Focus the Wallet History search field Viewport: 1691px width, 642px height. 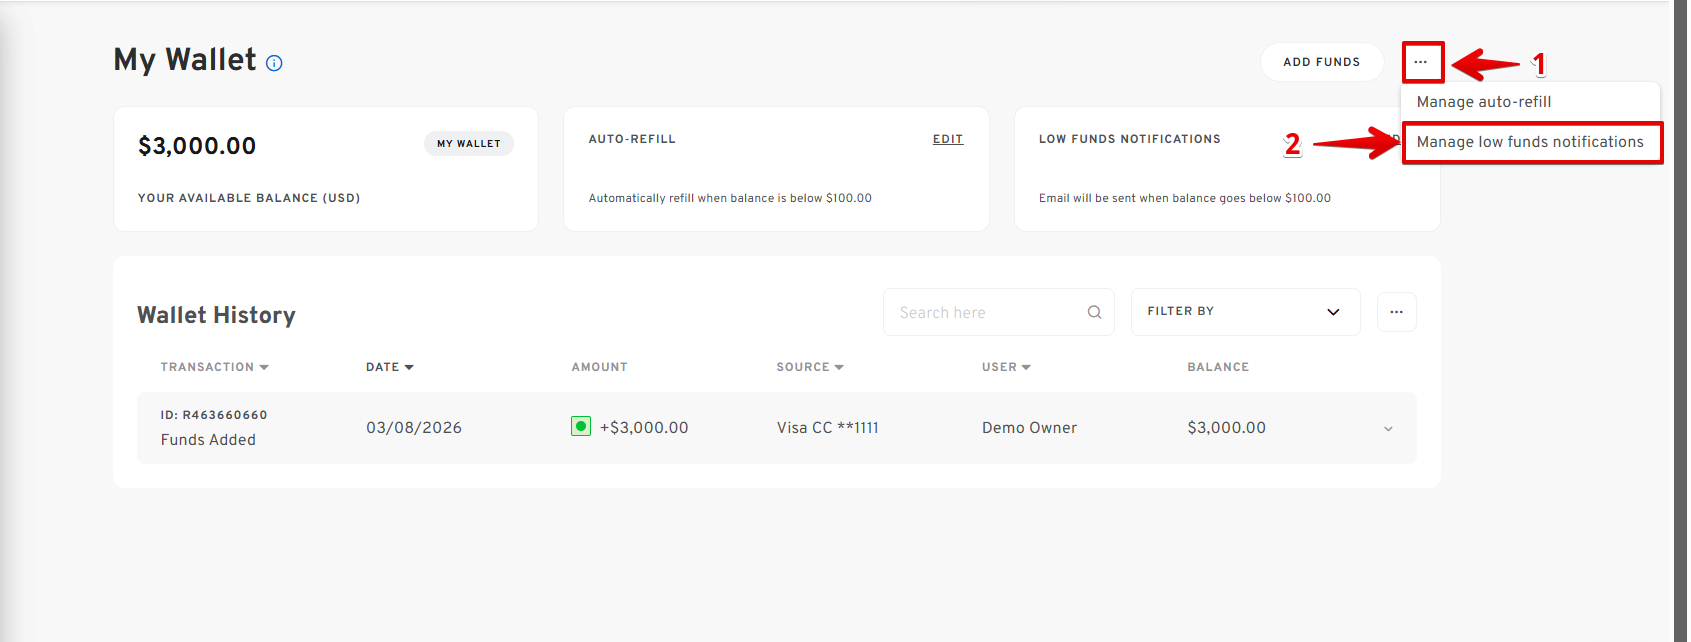coord(985,313)
